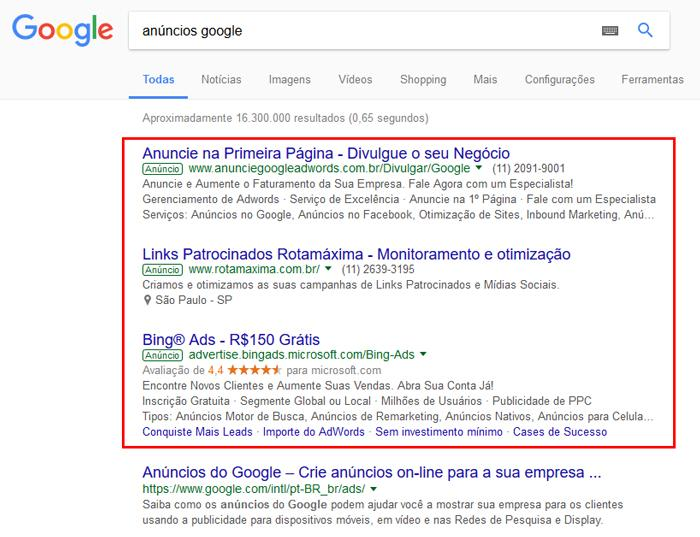Screen dimensions: 700x537
Task: Click phone number (11) 2639-3195
Action: pyautogui.click(x=378, y=269)
